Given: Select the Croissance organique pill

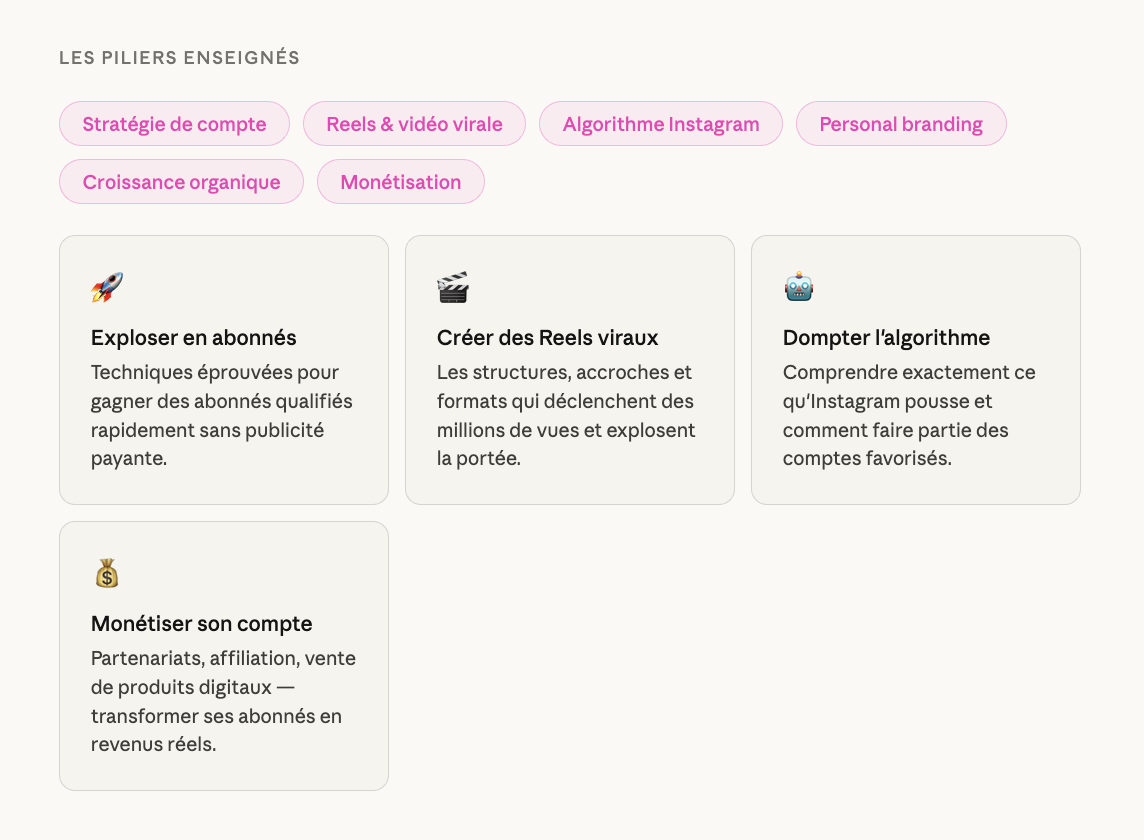Looking at the screenshot, I should tap(181, 182).
